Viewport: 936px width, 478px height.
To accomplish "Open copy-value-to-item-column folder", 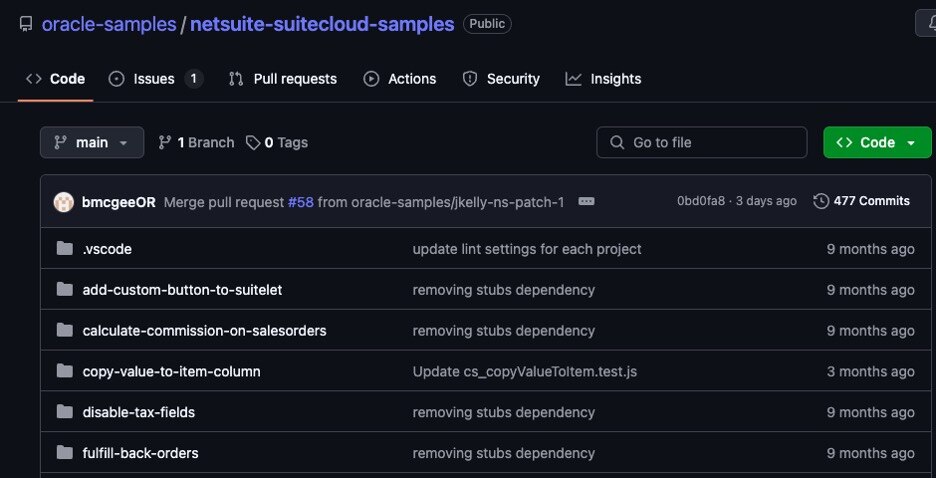I will (x=171, y=372).
